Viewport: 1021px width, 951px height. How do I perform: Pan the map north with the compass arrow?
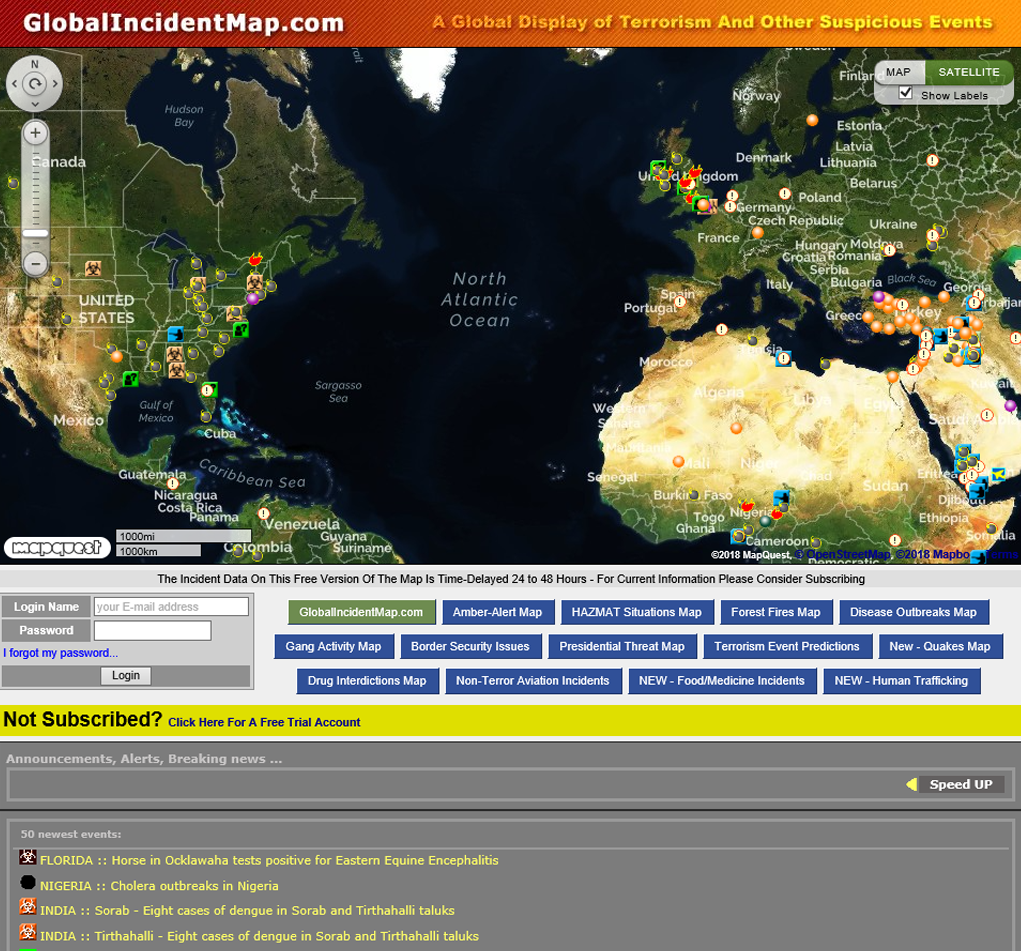coord(35,64)
